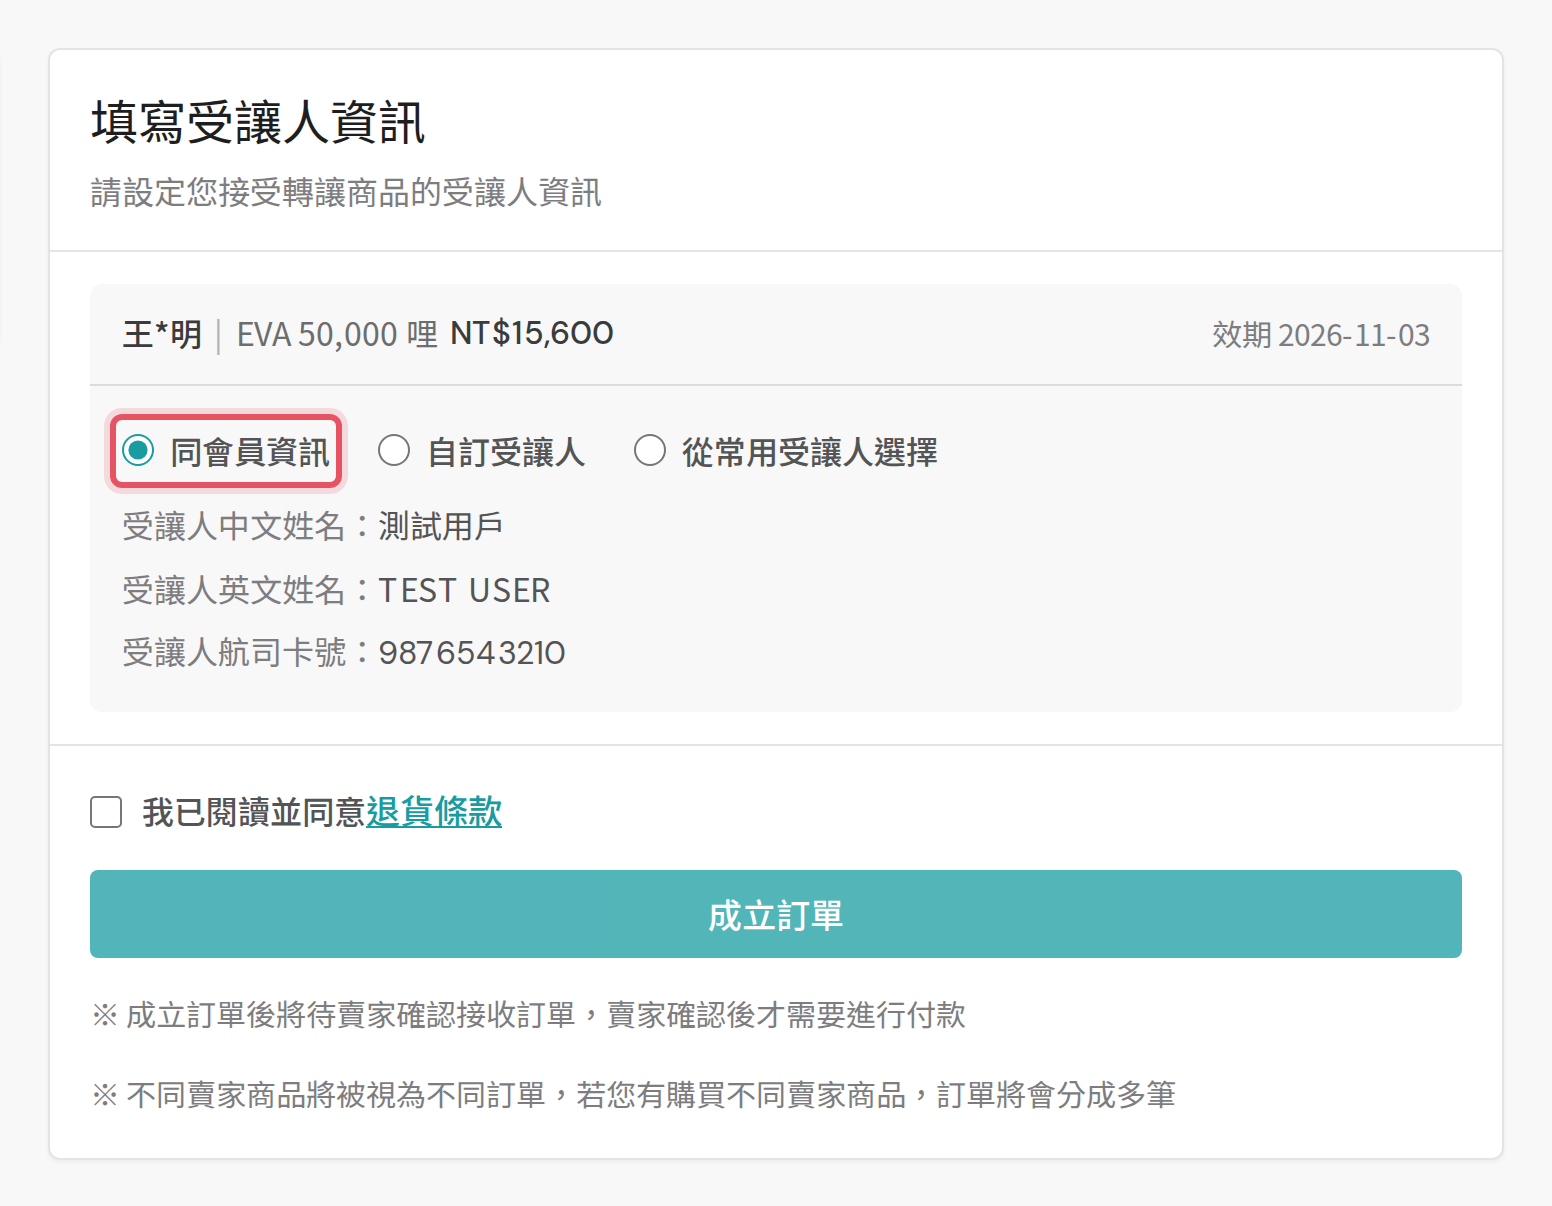Click the seller name 王*明
The image size is (1552, 1206).
tap(162, 334)
